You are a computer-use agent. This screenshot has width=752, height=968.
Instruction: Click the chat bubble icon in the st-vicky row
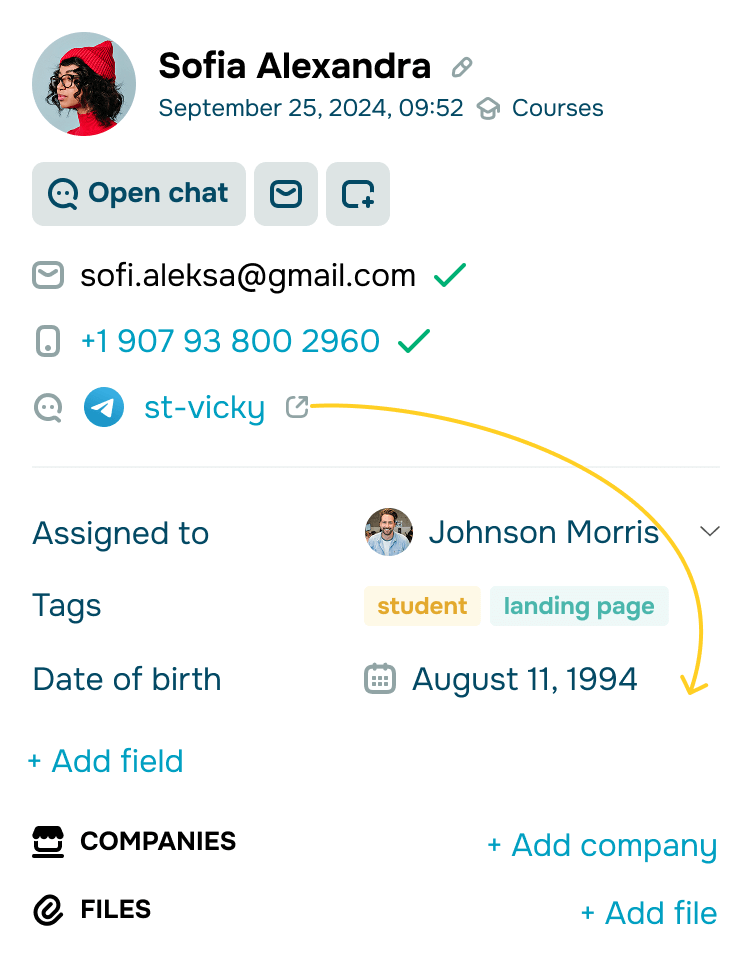pos(47,407)
